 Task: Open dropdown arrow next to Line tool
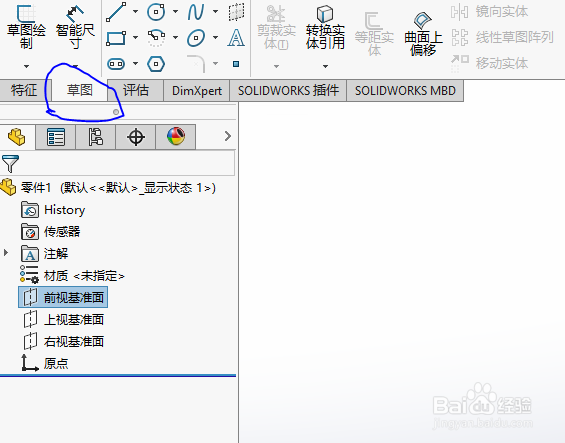click(x=135, y=12)
